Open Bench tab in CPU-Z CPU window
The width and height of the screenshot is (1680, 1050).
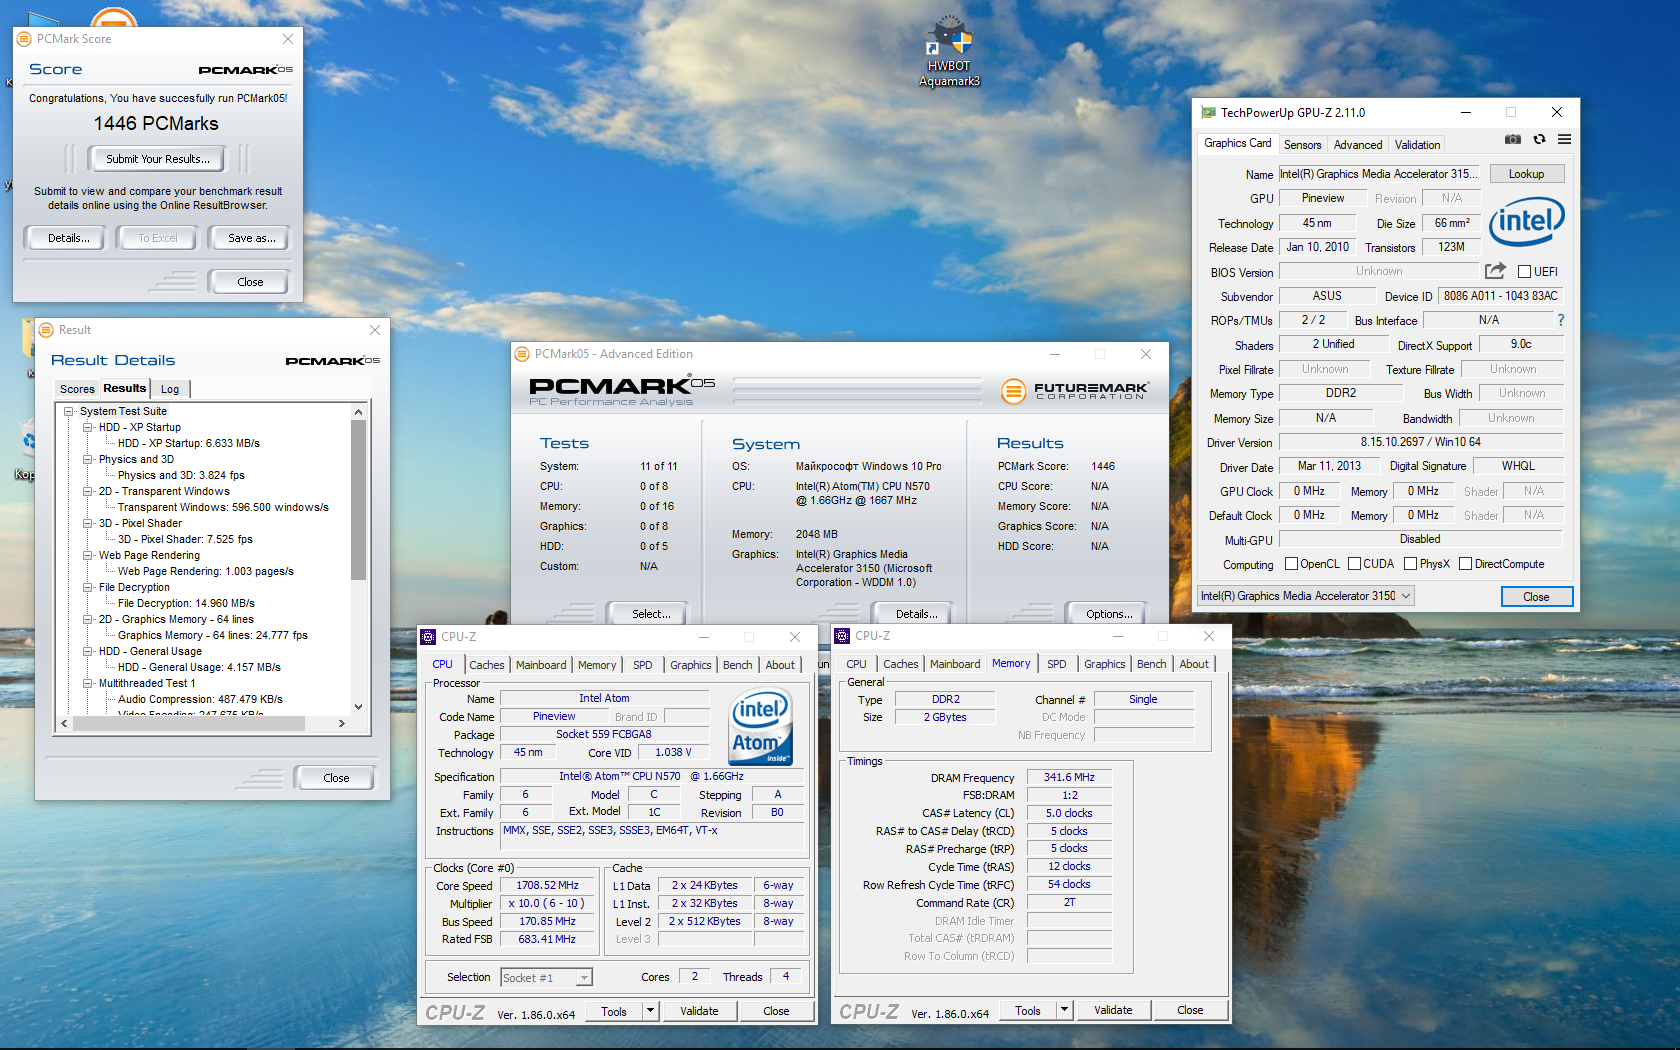pos(738,665)
